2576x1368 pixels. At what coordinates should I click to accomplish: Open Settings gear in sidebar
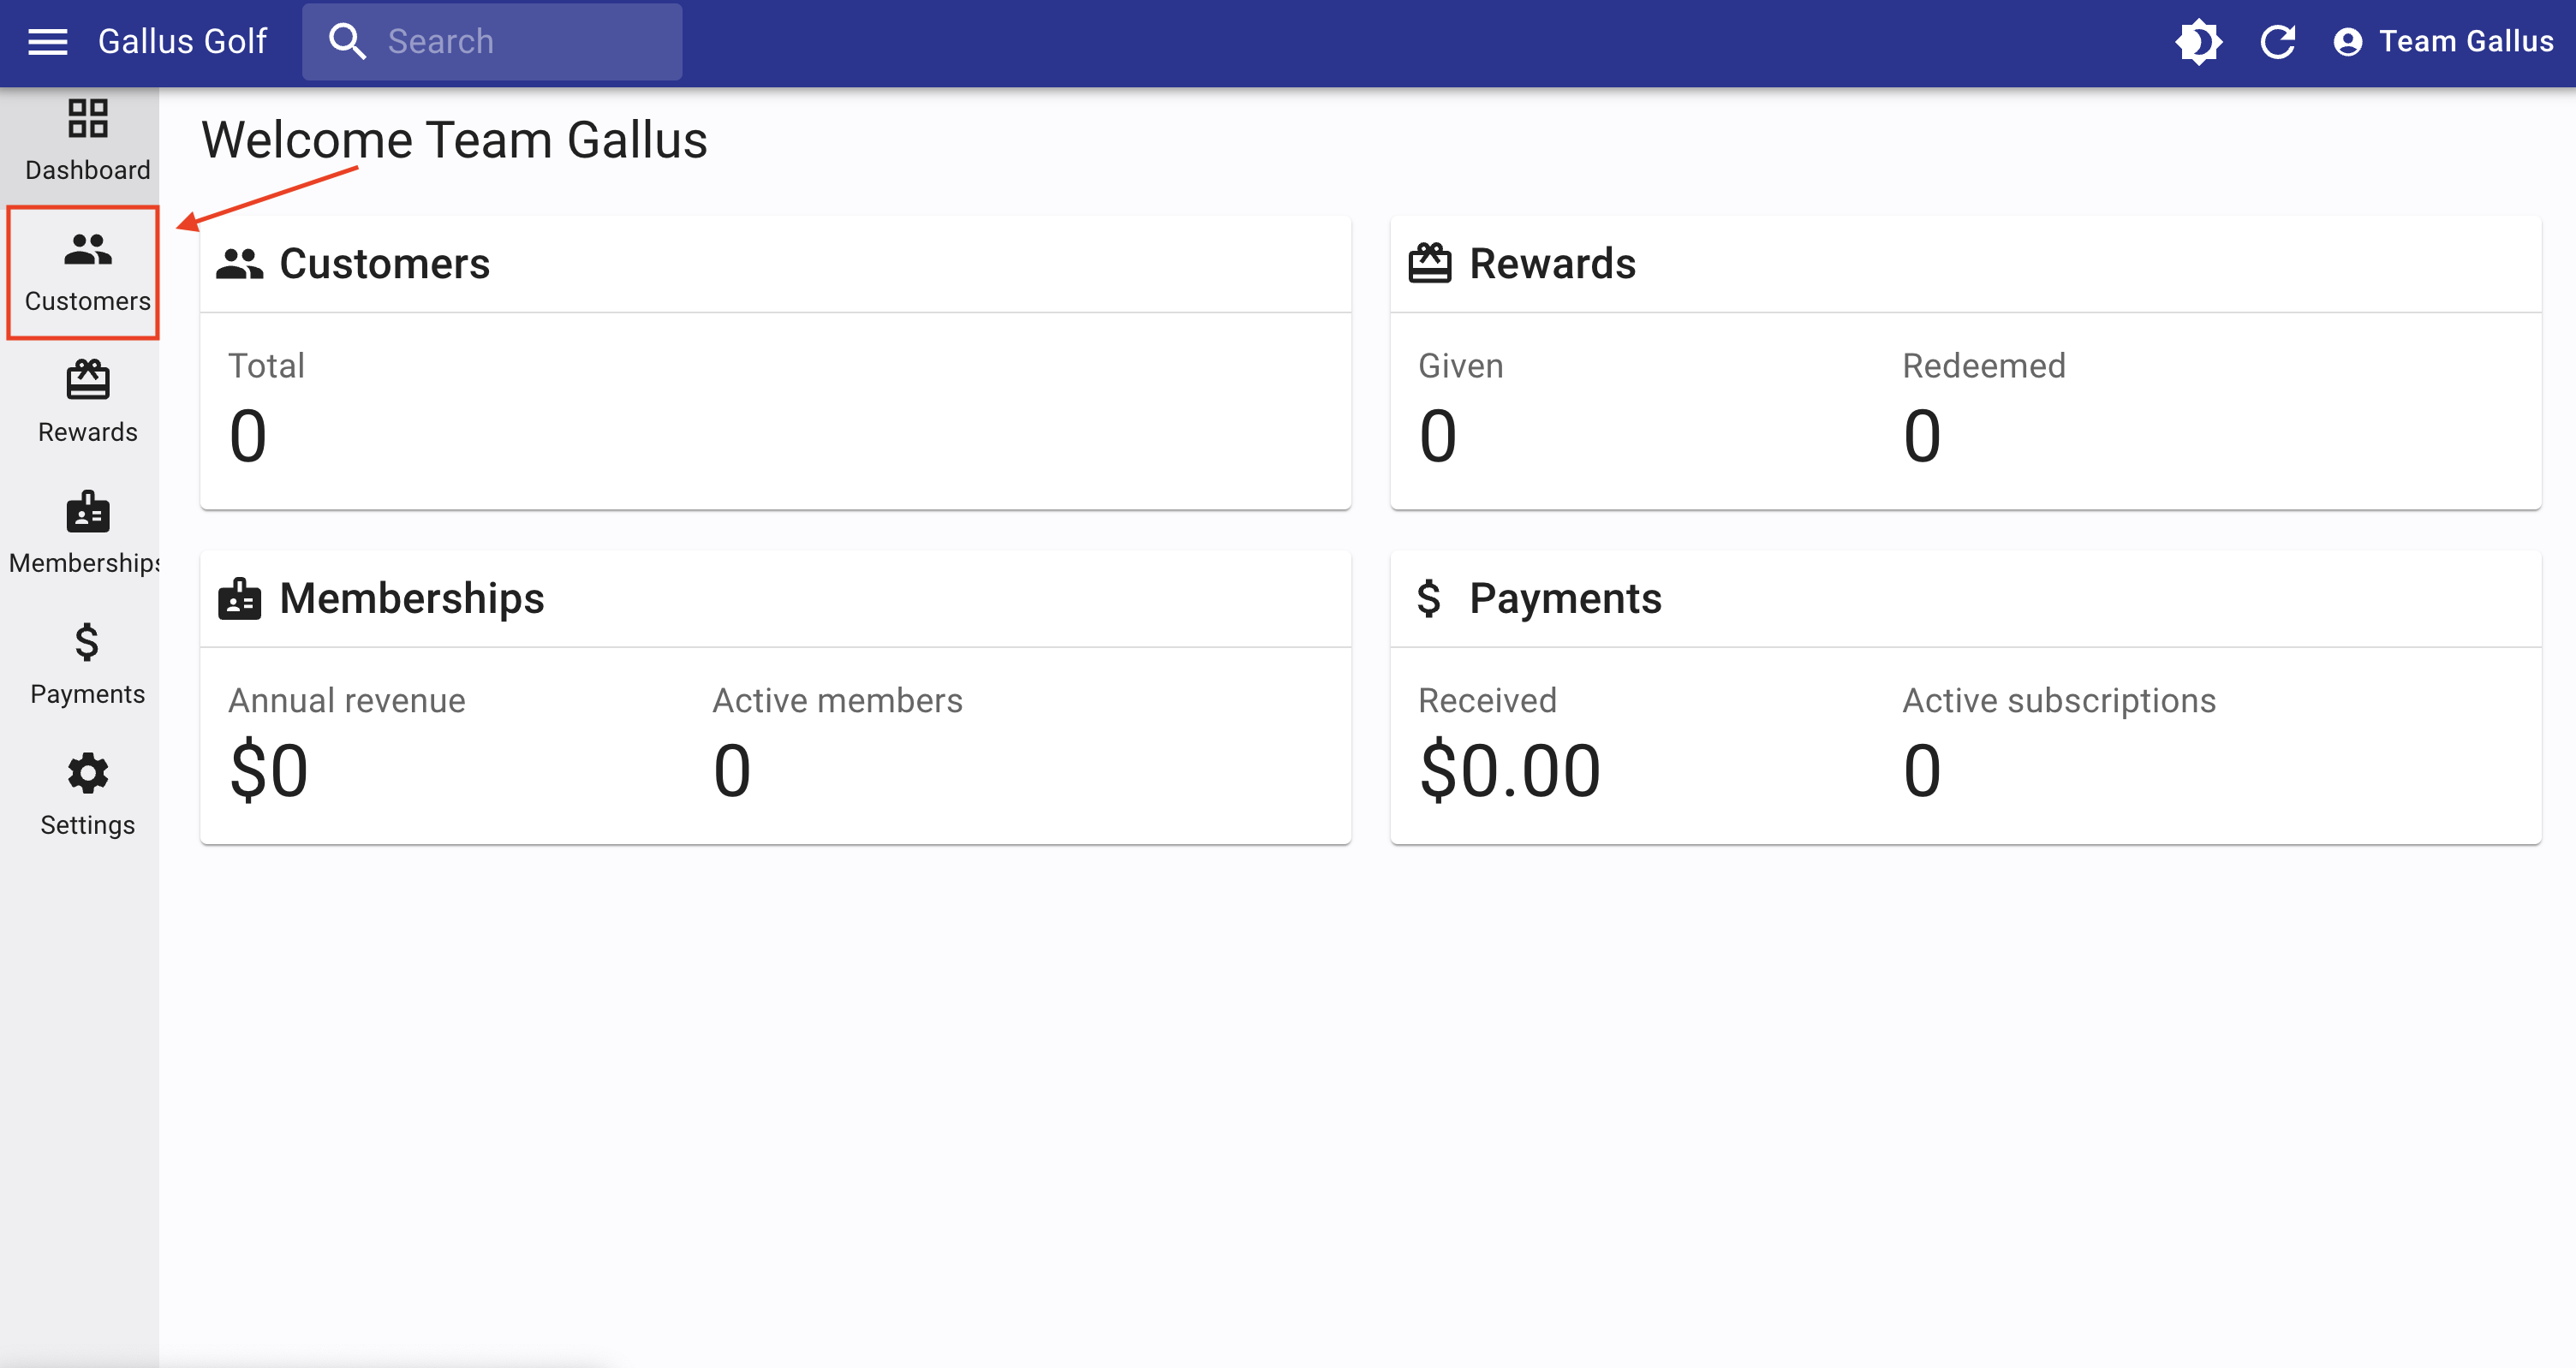87,774
